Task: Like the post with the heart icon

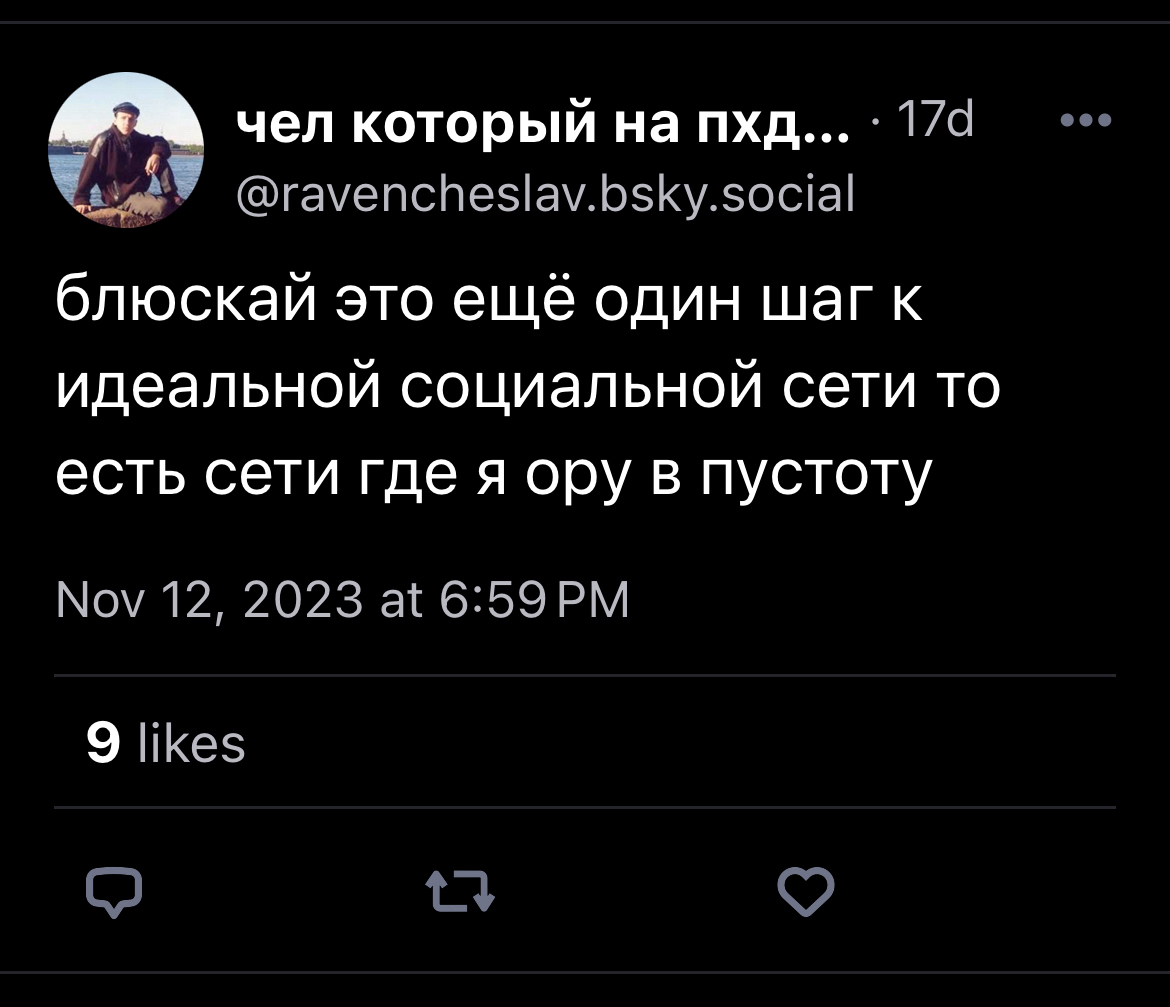Action: [806, 890]
